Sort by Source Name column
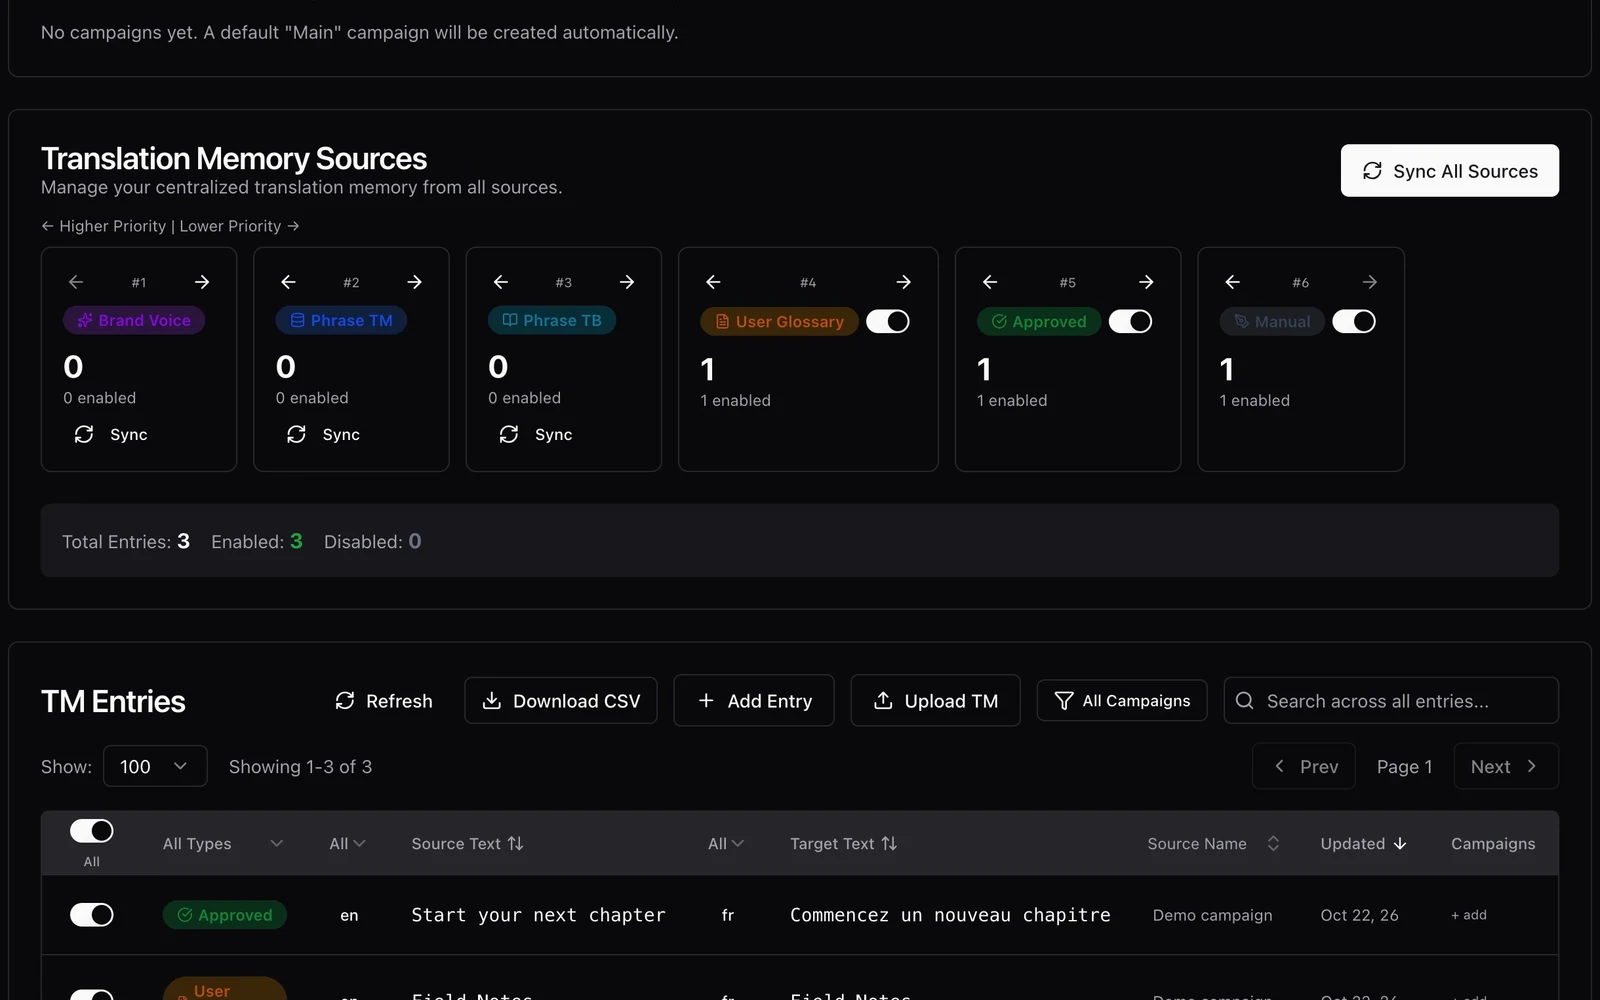Image resolution: width=1600 pixels, height=1000 pixels. (x=1213, y=844)
